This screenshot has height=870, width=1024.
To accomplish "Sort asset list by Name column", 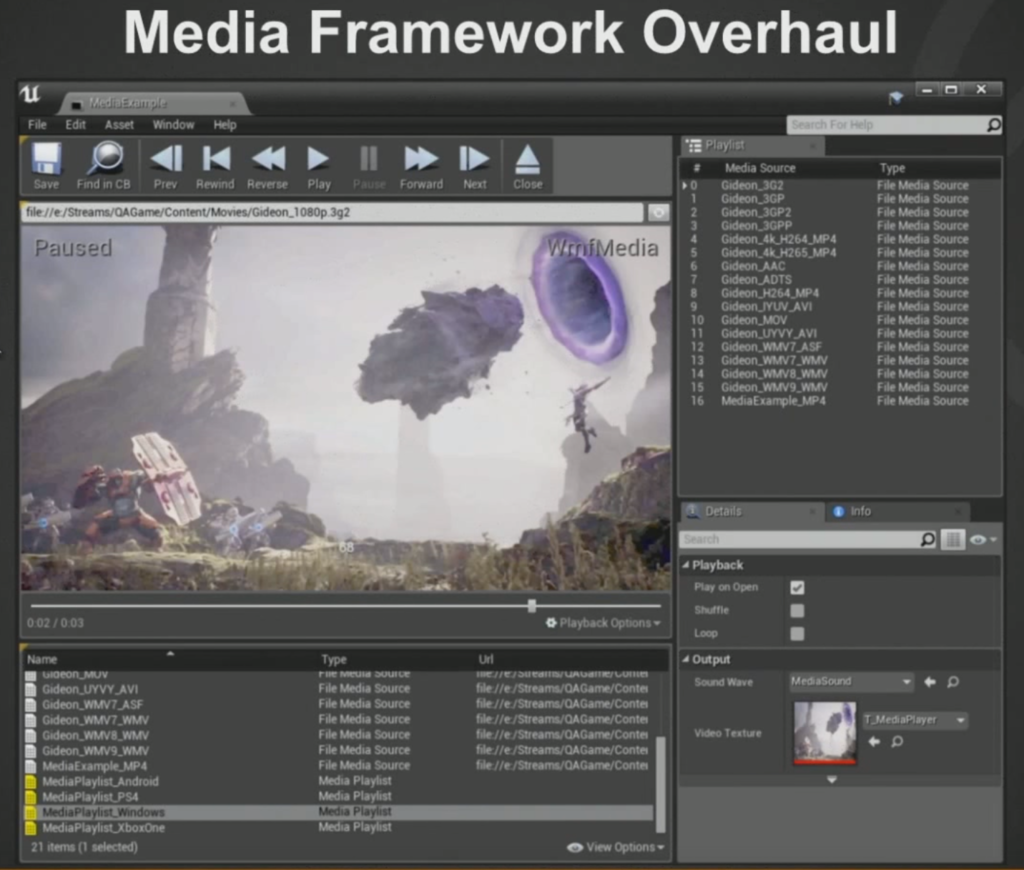I will tap(42, 660).
